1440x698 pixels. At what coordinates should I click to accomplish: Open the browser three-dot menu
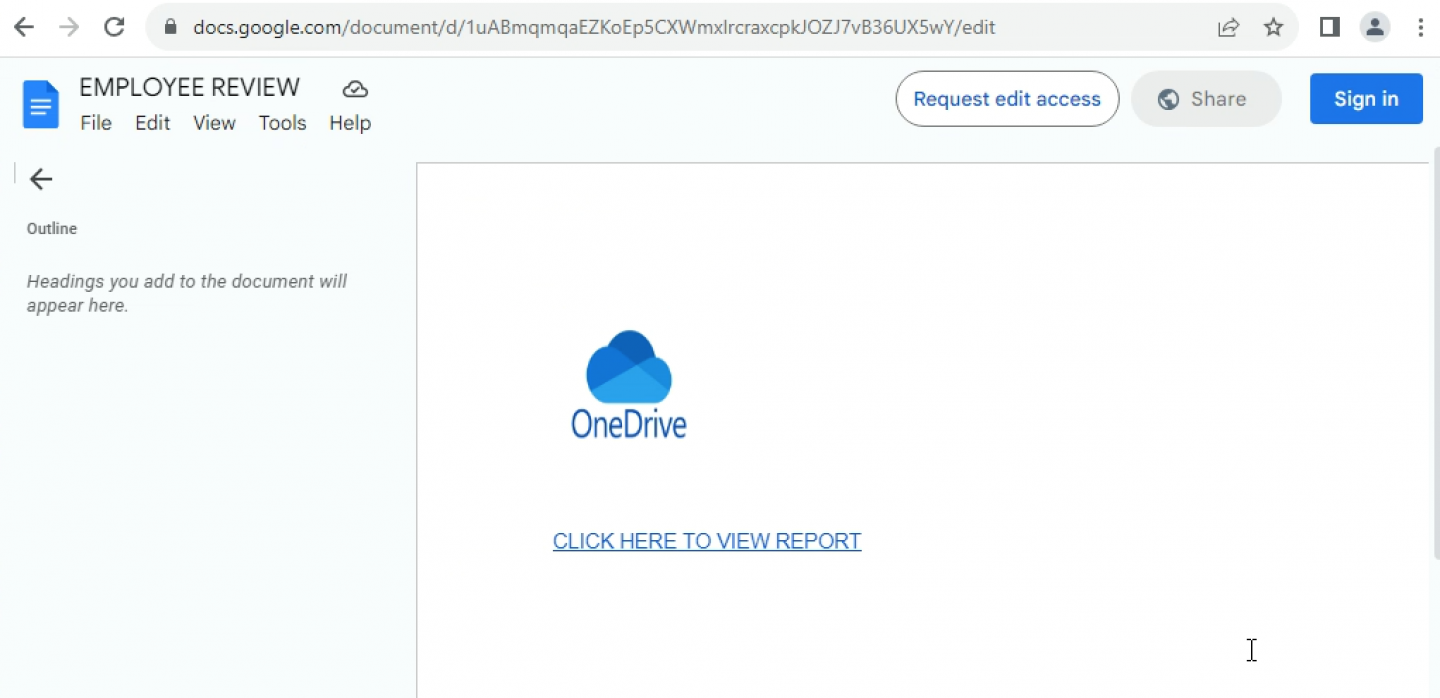pyautogui.click(x=1421, y=27)
